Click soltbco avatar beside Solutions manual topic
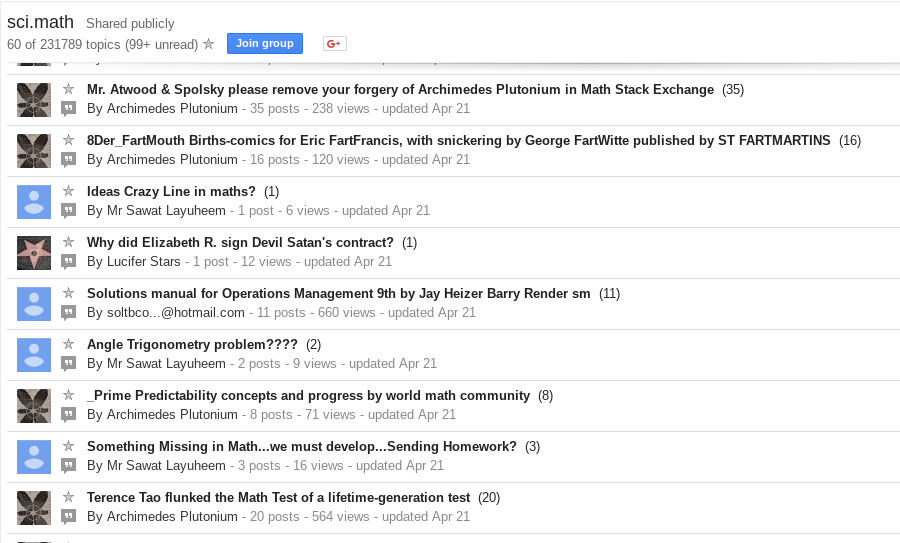Image resolution: width=900 pixels, height=543 pixels. (34, 303)
